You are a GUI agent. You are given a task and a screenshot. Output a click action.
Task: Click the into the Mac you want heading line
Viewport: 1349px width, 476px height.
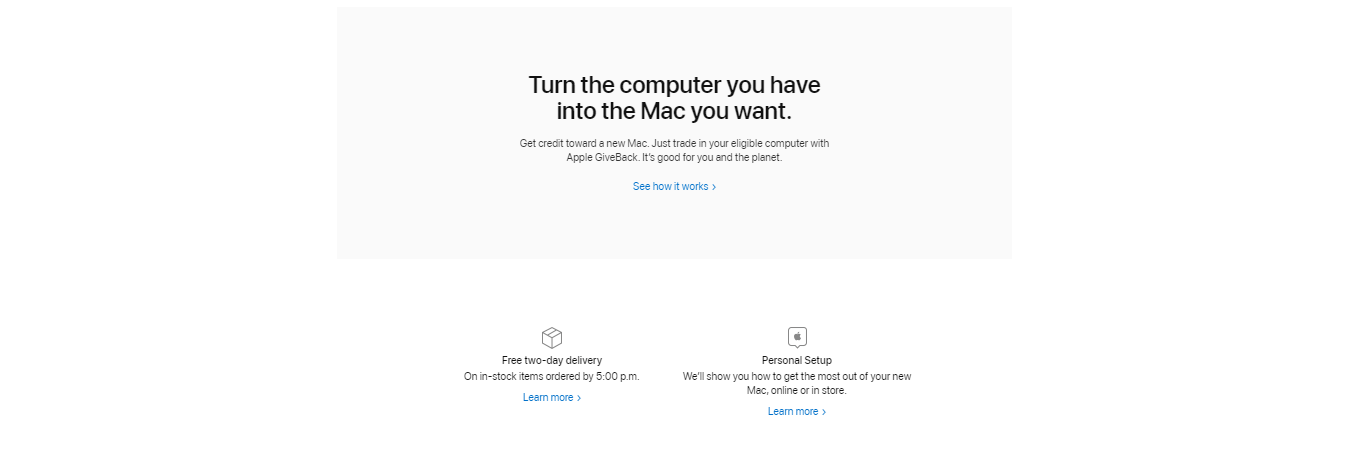coord(674,111)
